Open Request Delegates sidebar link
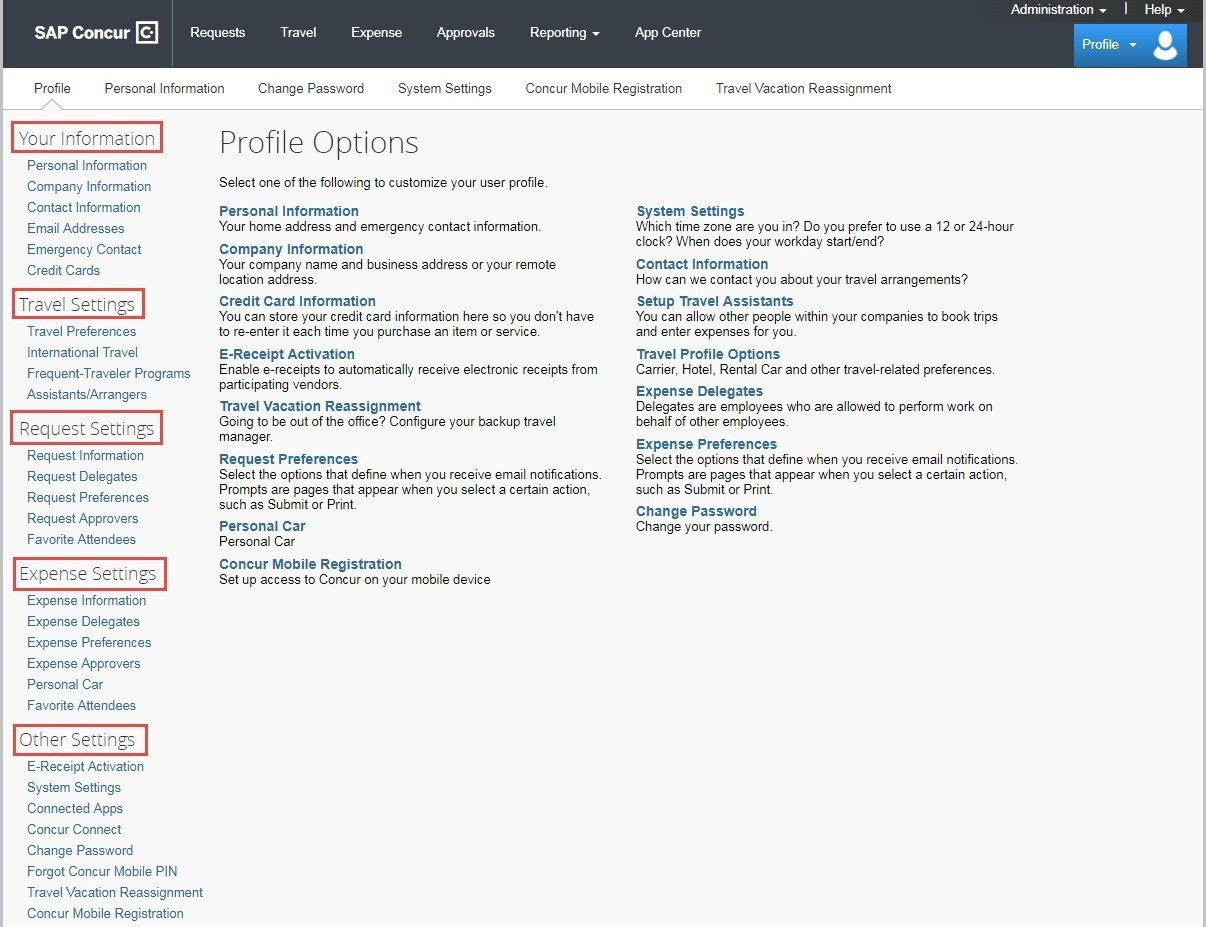This screenshot has width=1206, height=927. click(82, 476)
